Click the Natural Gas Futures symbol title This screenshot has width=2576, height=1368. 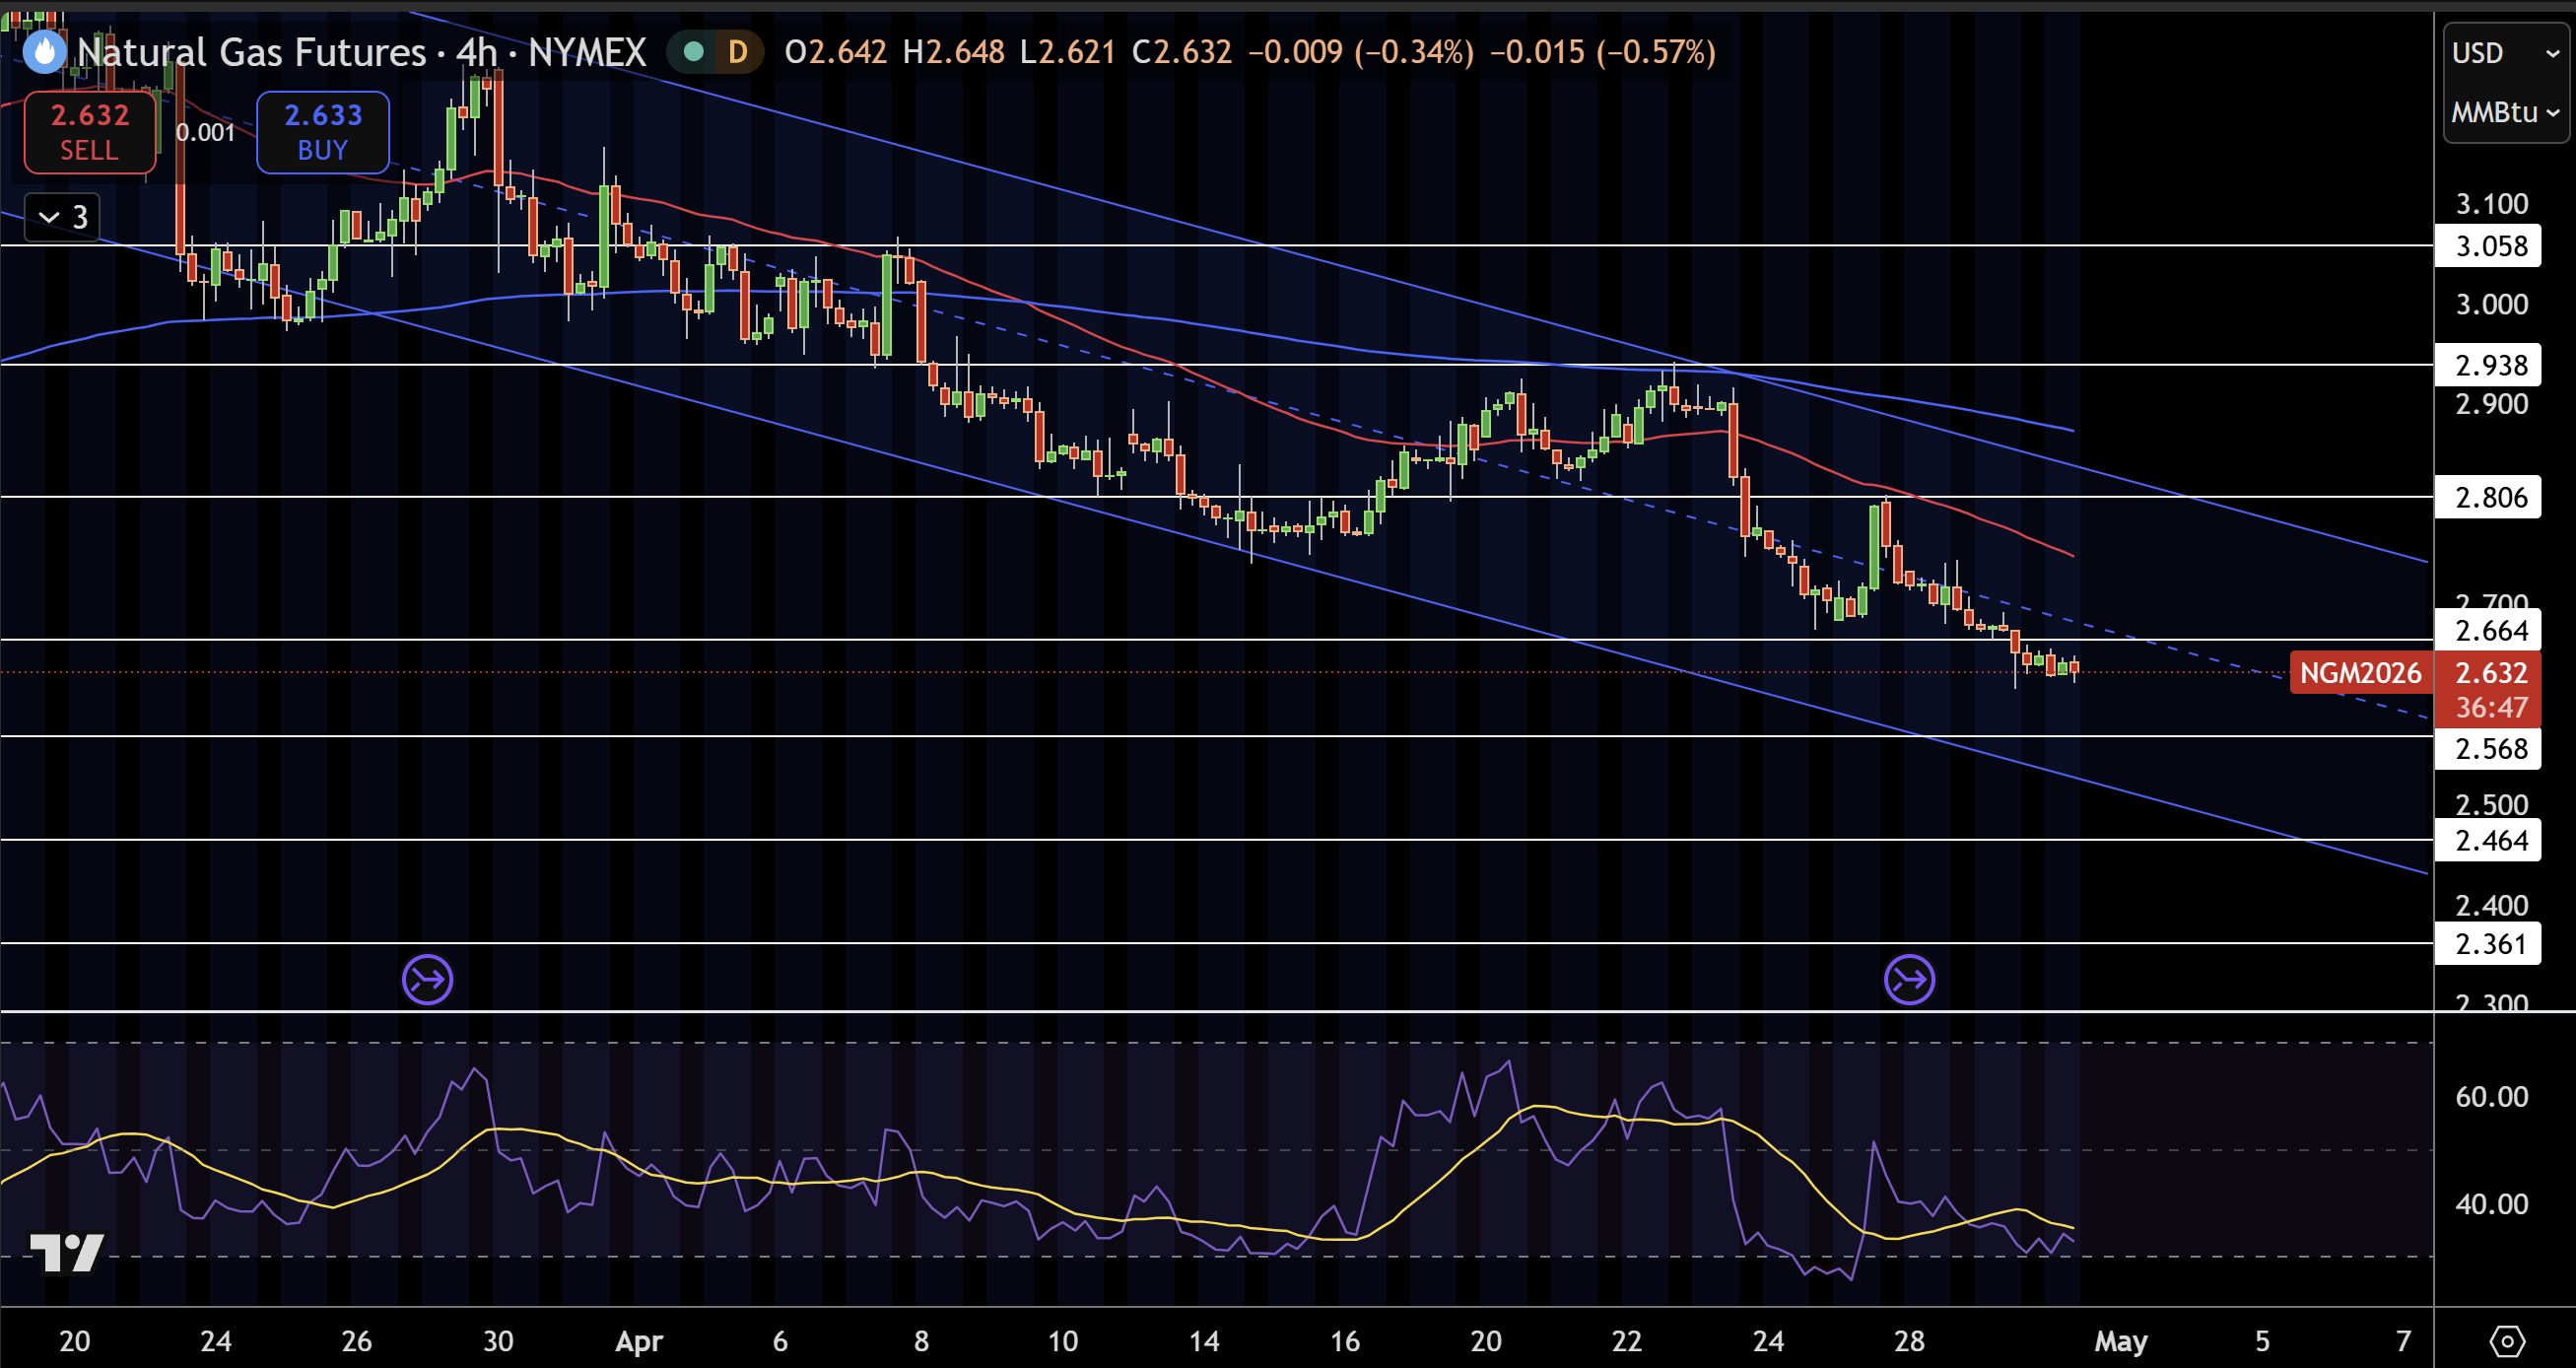pyautogui.click(x=252, y=52)
